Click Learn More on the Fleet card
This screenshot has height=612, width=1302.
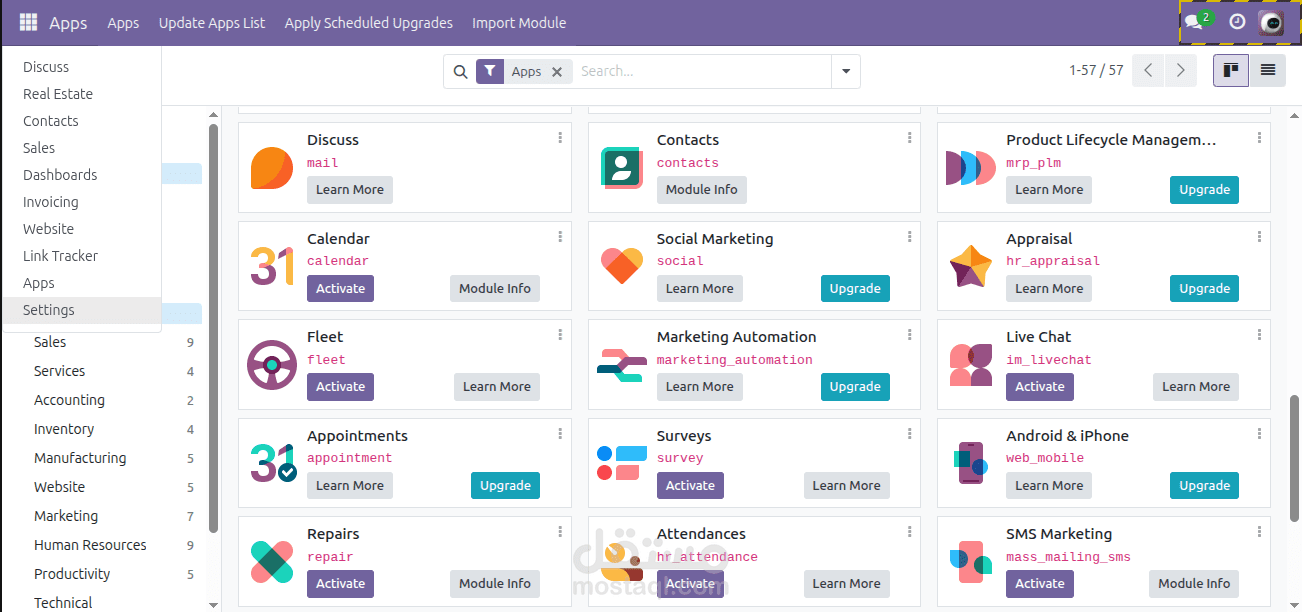tap(496, 387)
